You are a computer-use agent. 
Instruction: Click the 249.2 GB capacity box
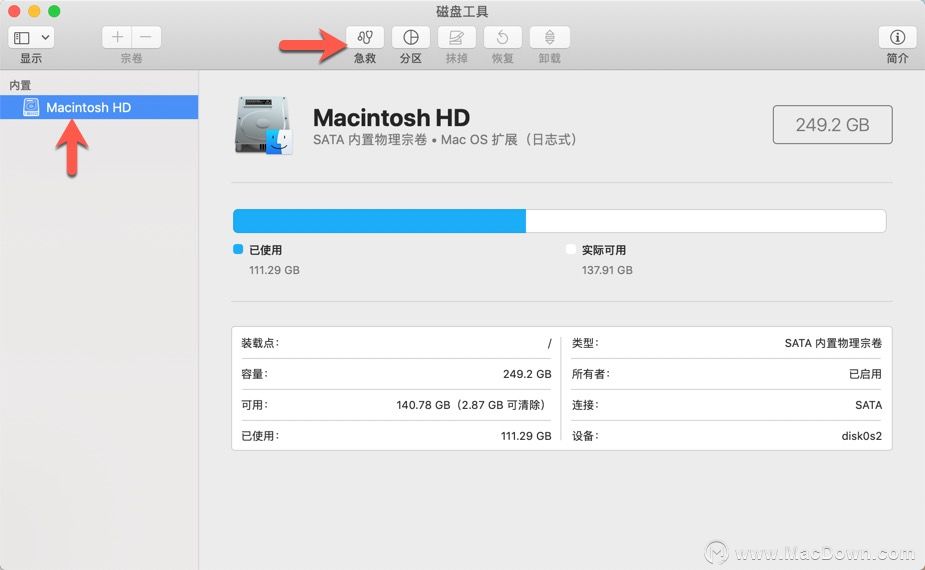pos(832,125)
